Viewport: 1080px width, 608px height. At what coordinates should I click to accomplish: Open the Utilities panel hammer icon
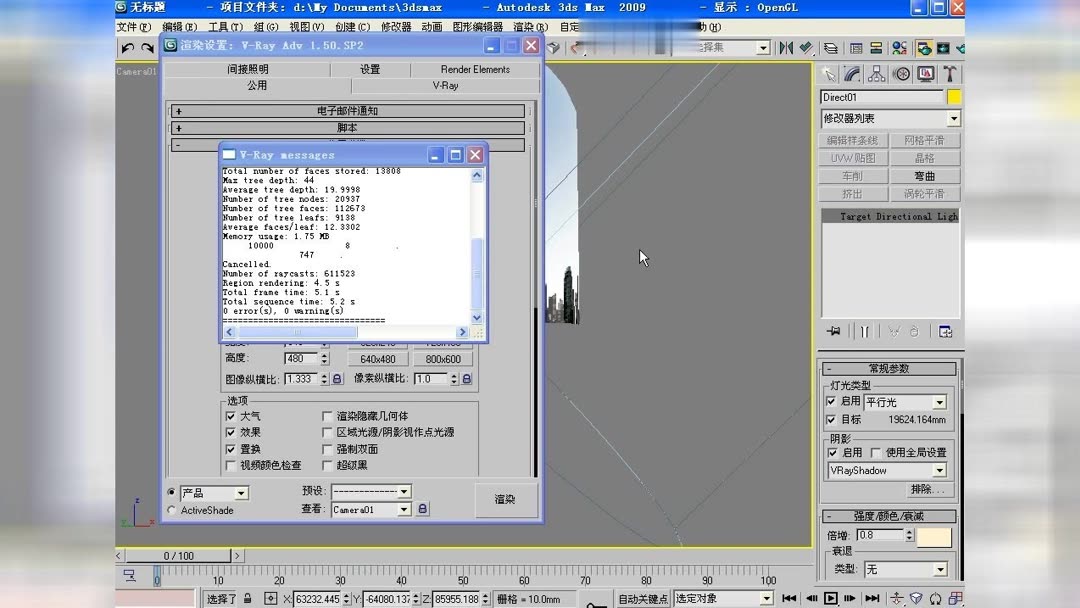point(948,74)
